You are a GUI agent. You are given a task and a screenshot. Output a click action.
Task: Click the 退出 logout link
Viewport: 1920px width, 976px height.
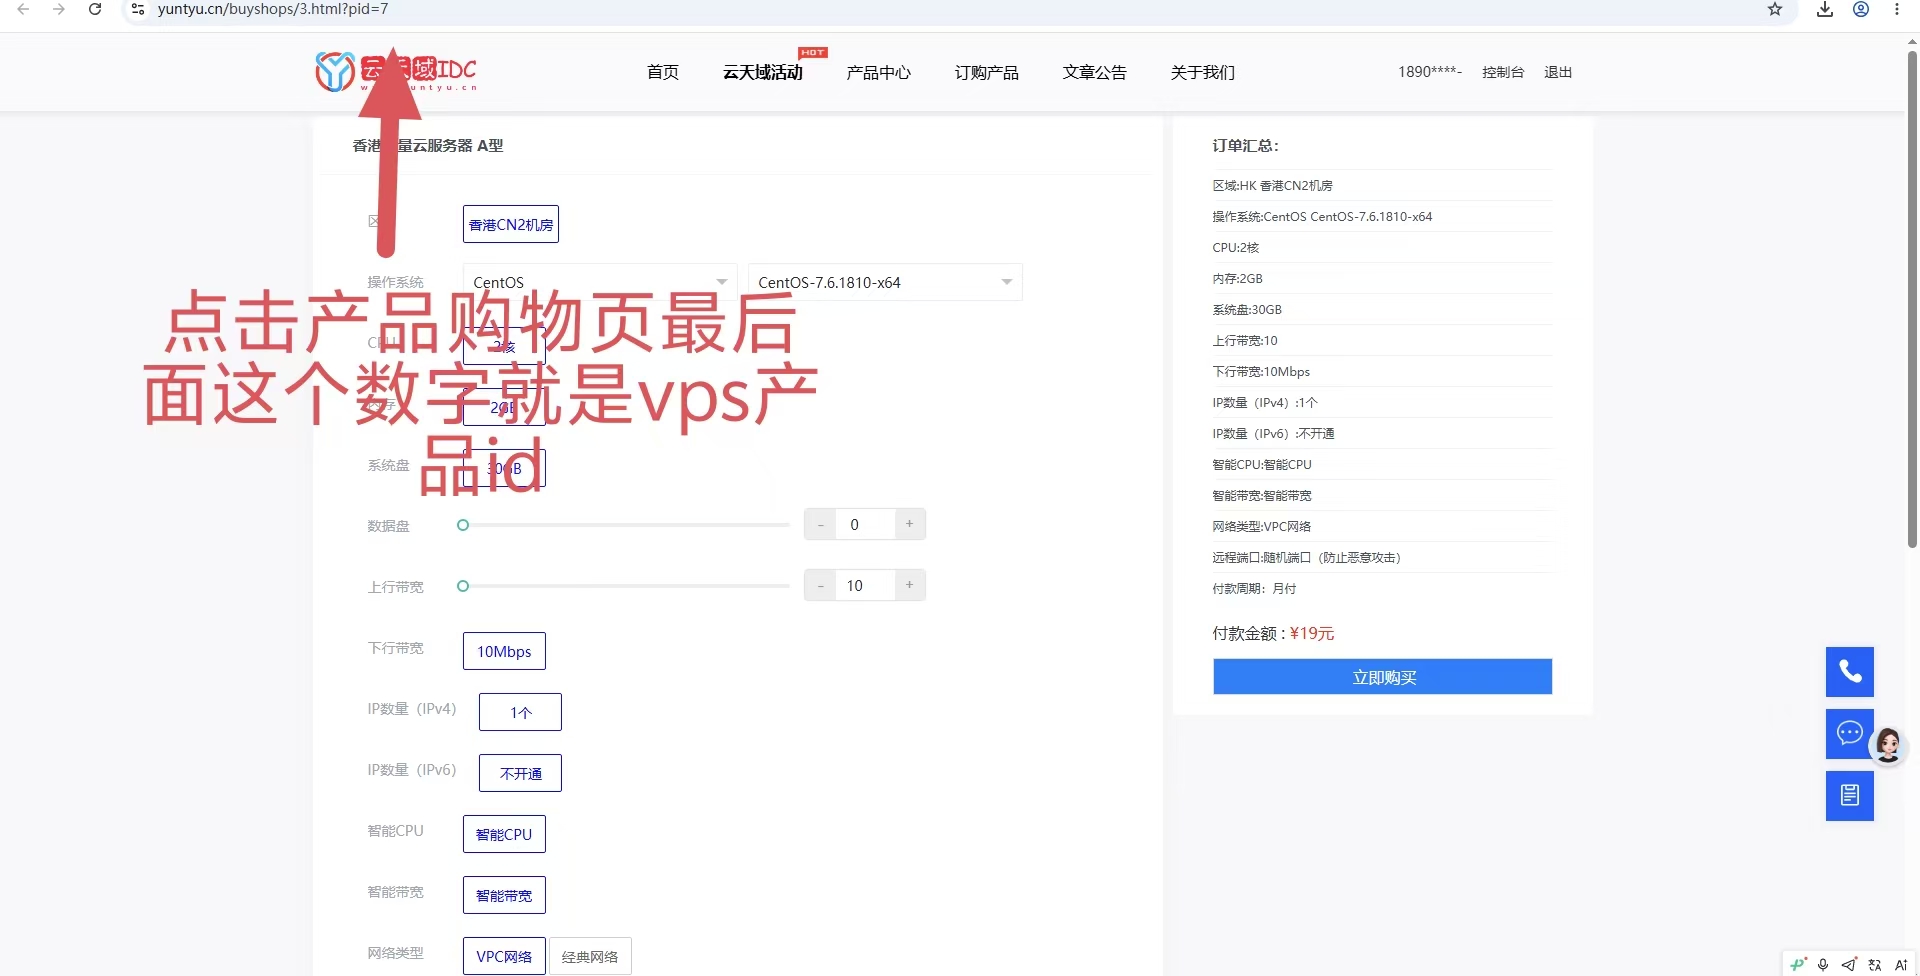1558,72
